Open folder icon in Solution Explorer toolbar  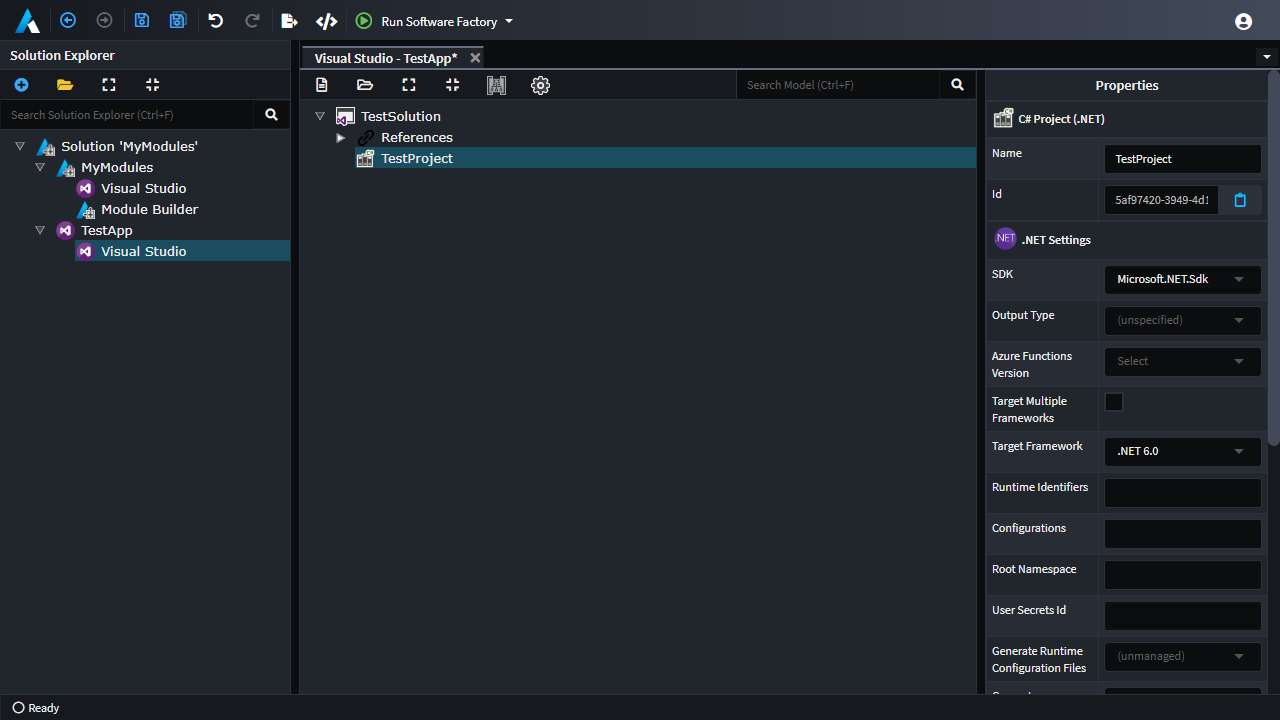point(65,85)
